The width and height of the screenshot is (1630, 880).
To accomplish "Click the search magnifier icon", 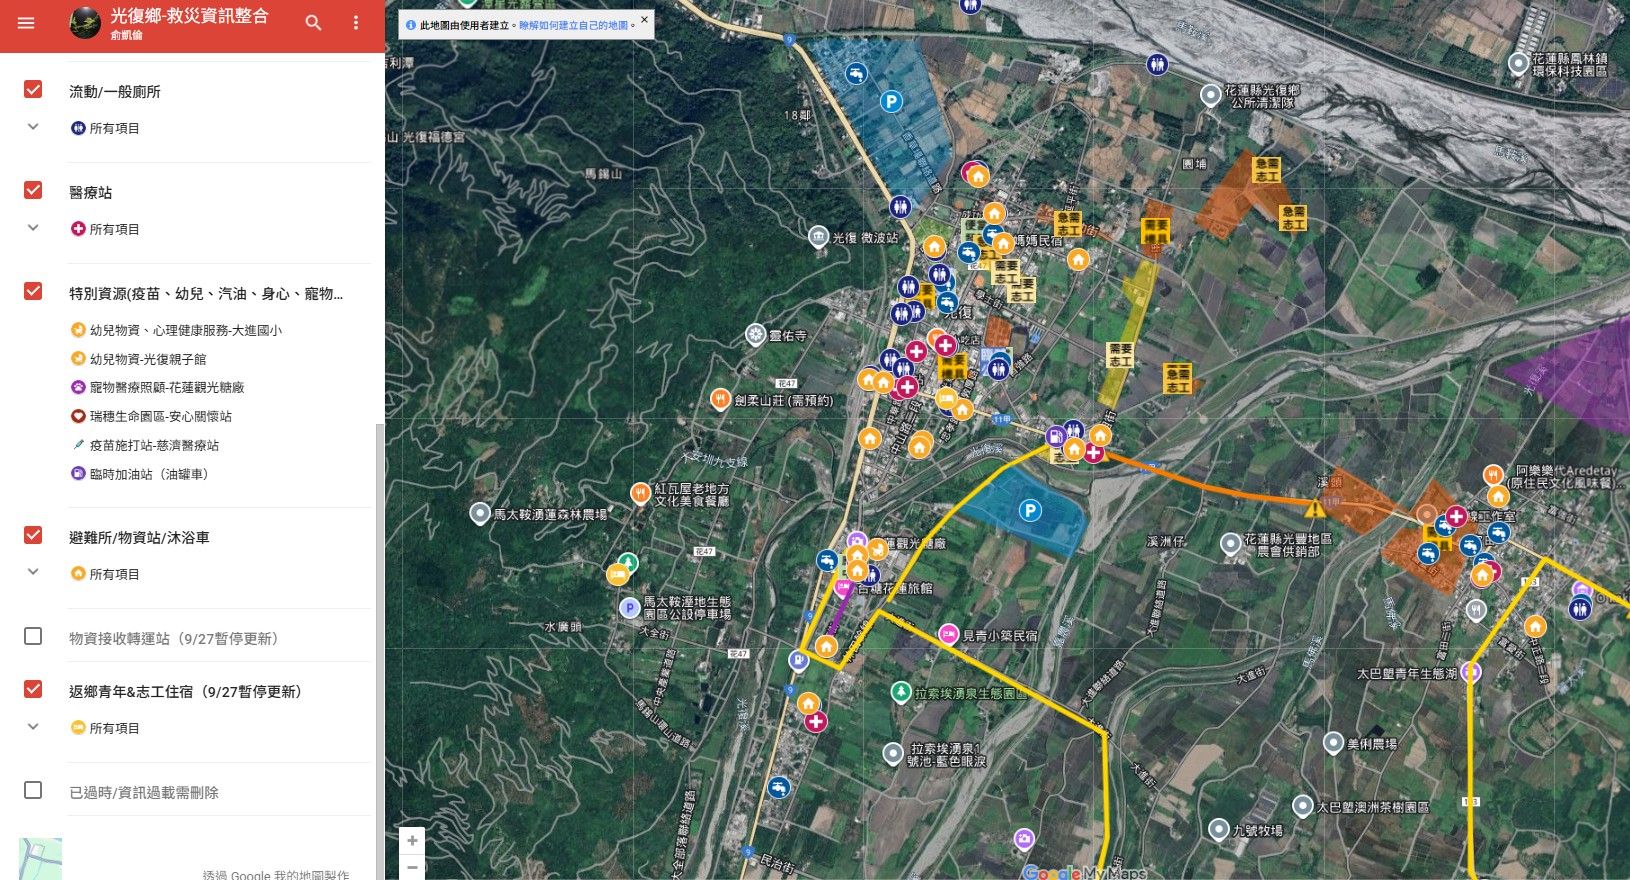I will point(313,23).
